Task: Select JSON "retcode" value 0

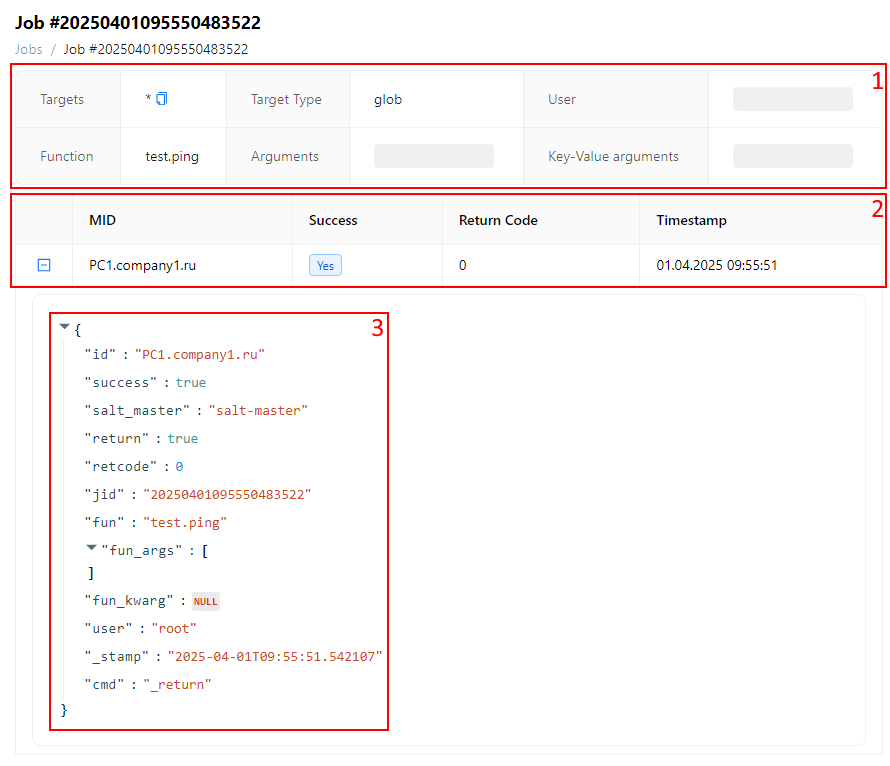Action: point(179,466)
